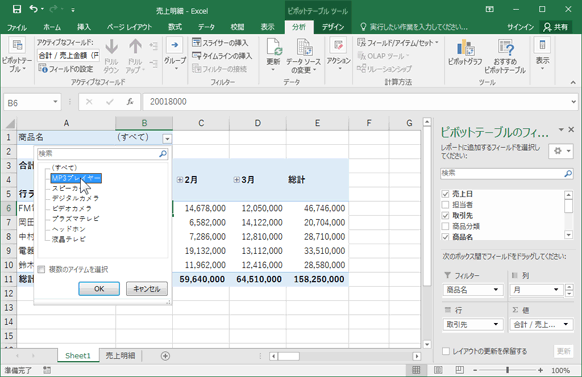The image size is (582, 377).
Task: Collapse the ribbon with the arrow
Action: tap(573, 82)
